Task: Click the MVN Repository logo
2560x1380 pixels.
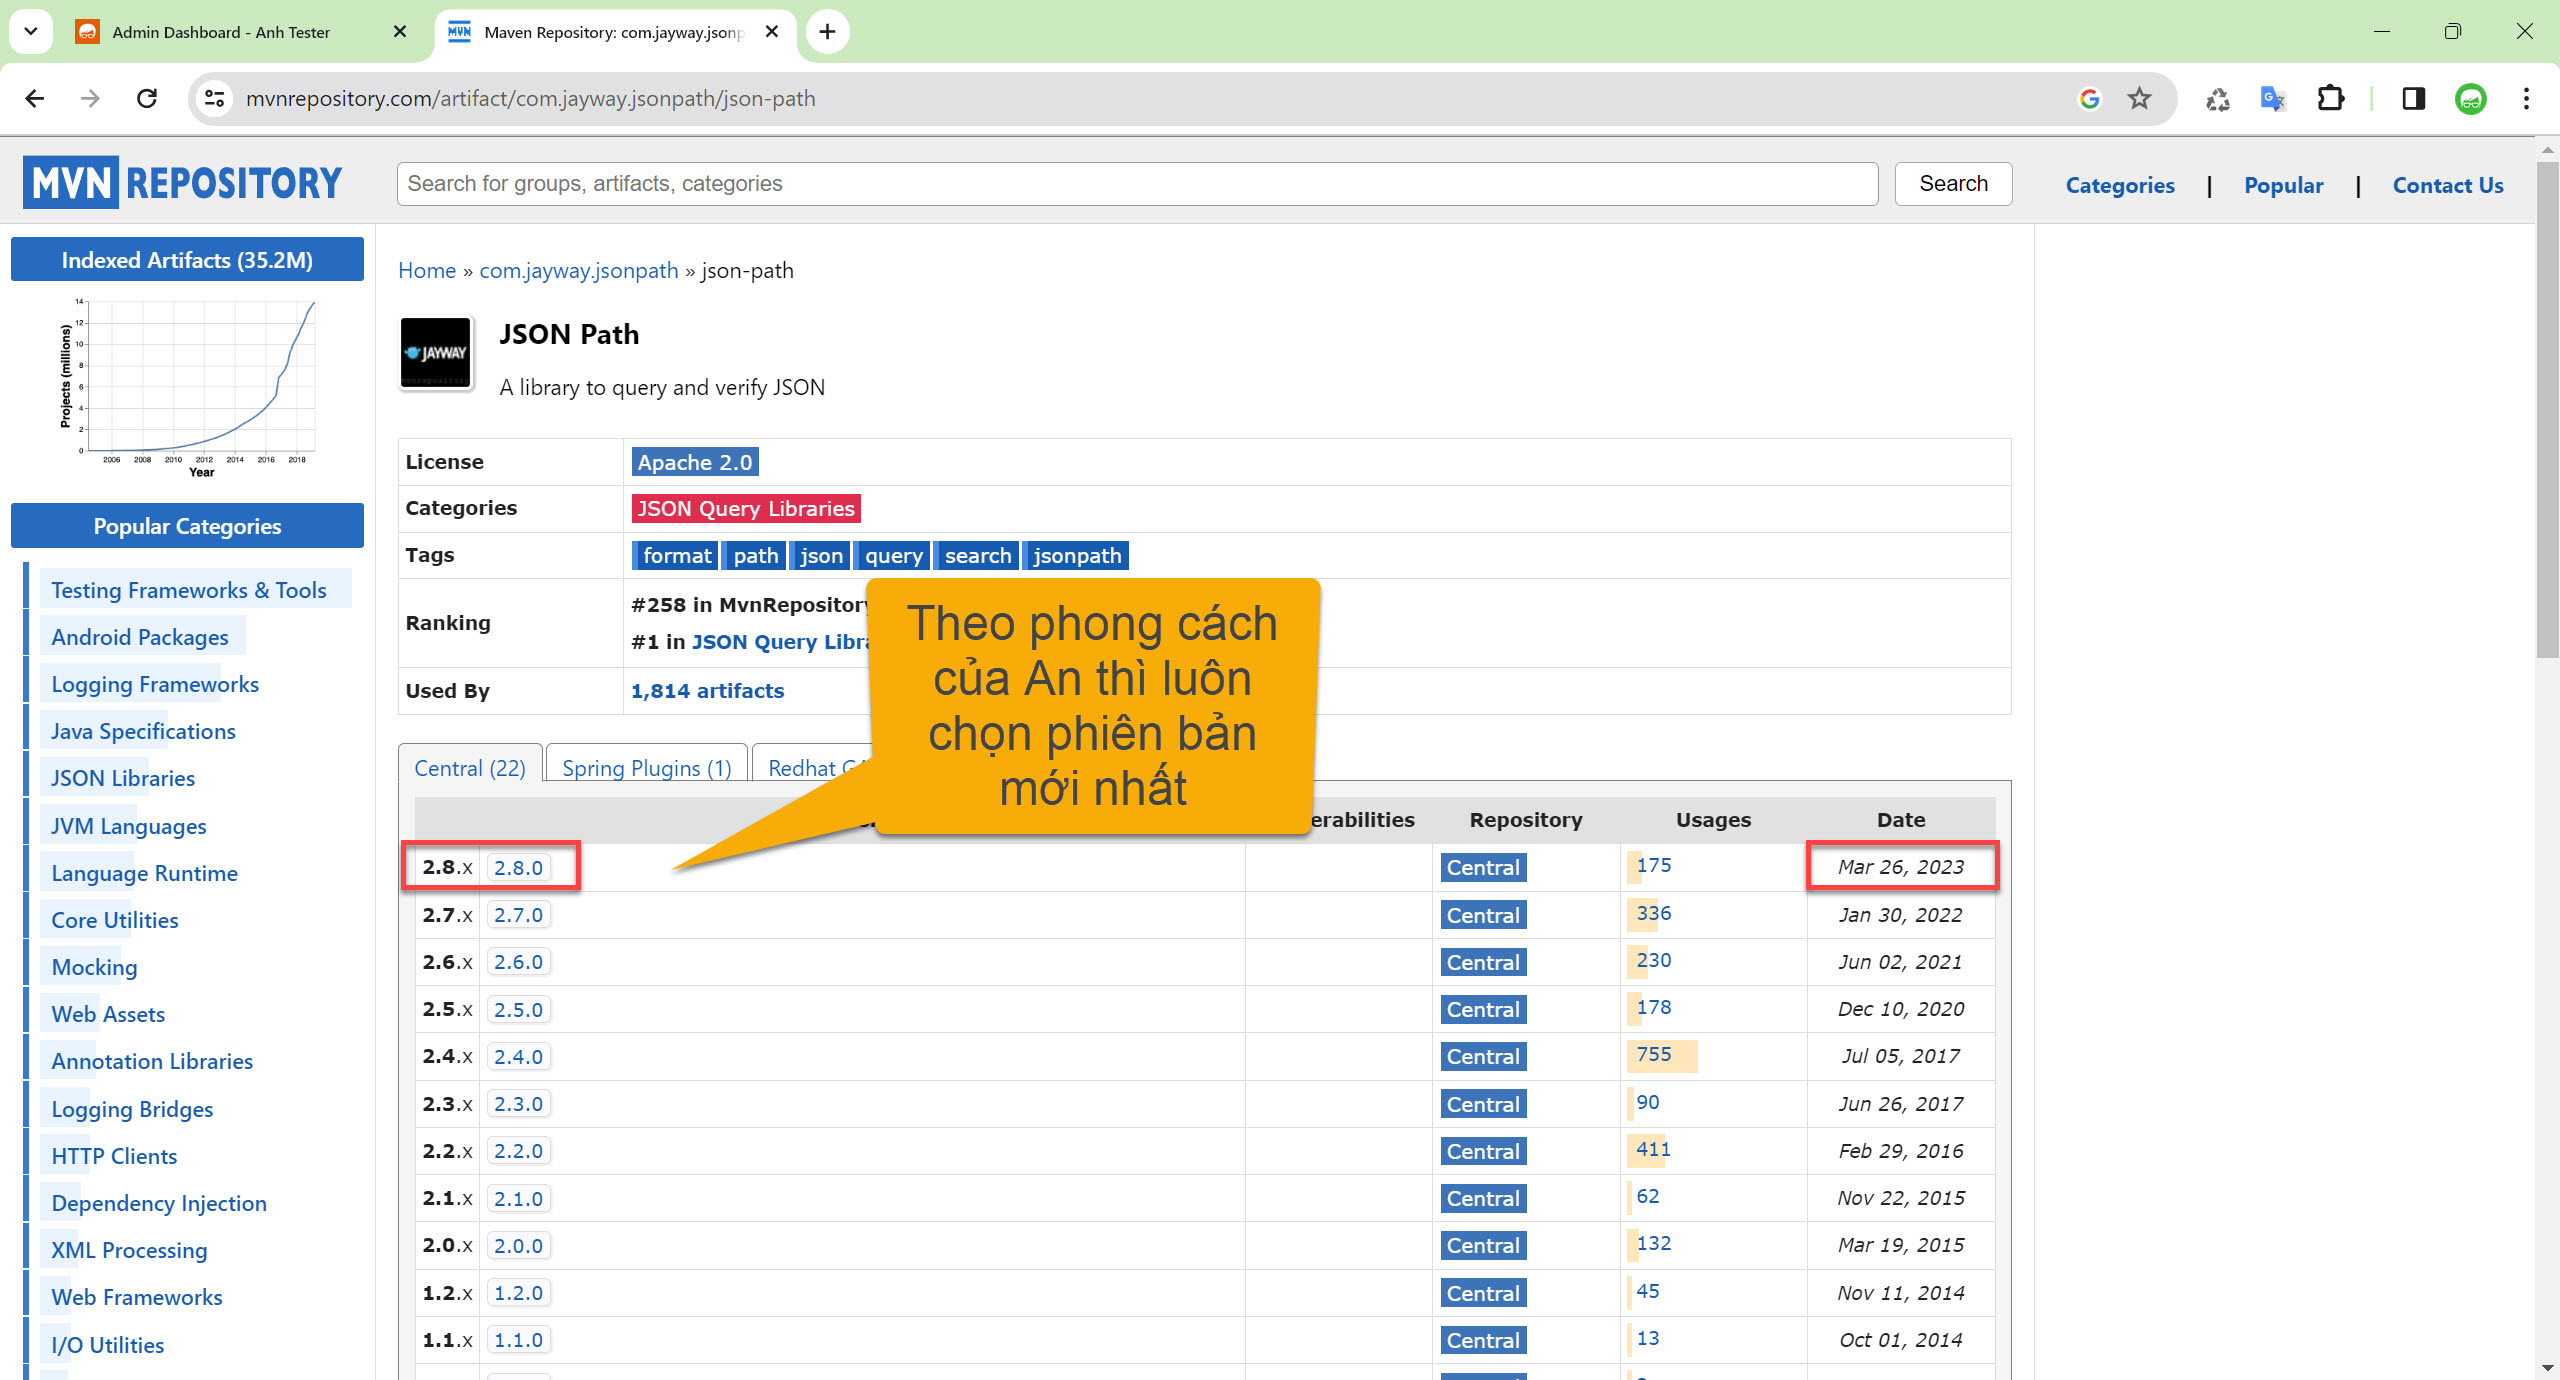Action: 182,183
